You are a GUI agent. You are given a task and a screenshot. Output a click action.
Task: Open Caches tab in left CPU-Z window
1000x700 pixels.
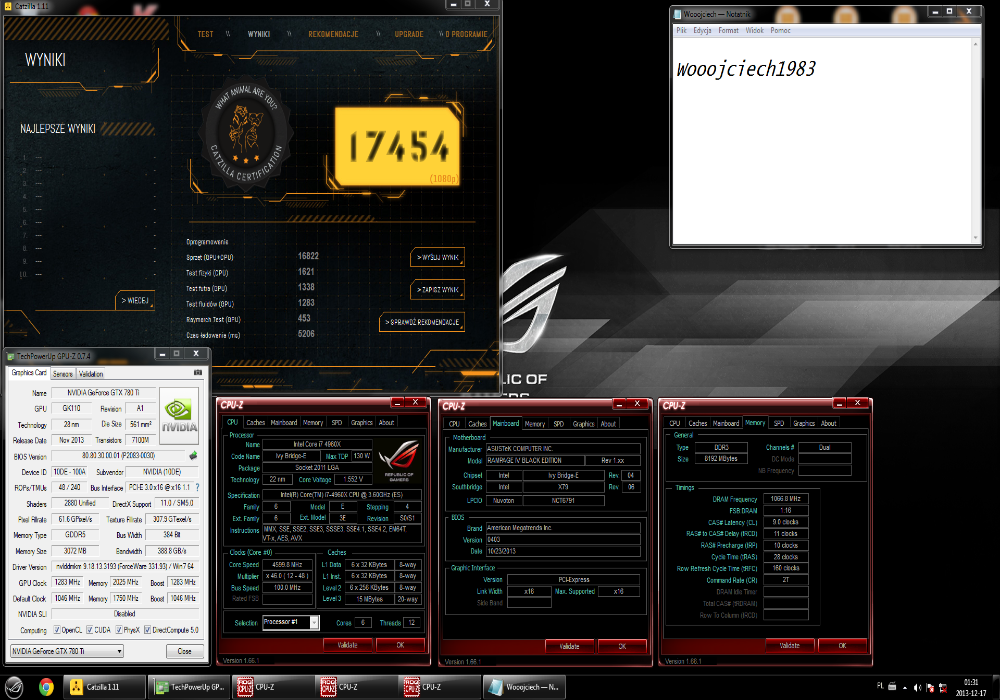click(x=255, y=422)
